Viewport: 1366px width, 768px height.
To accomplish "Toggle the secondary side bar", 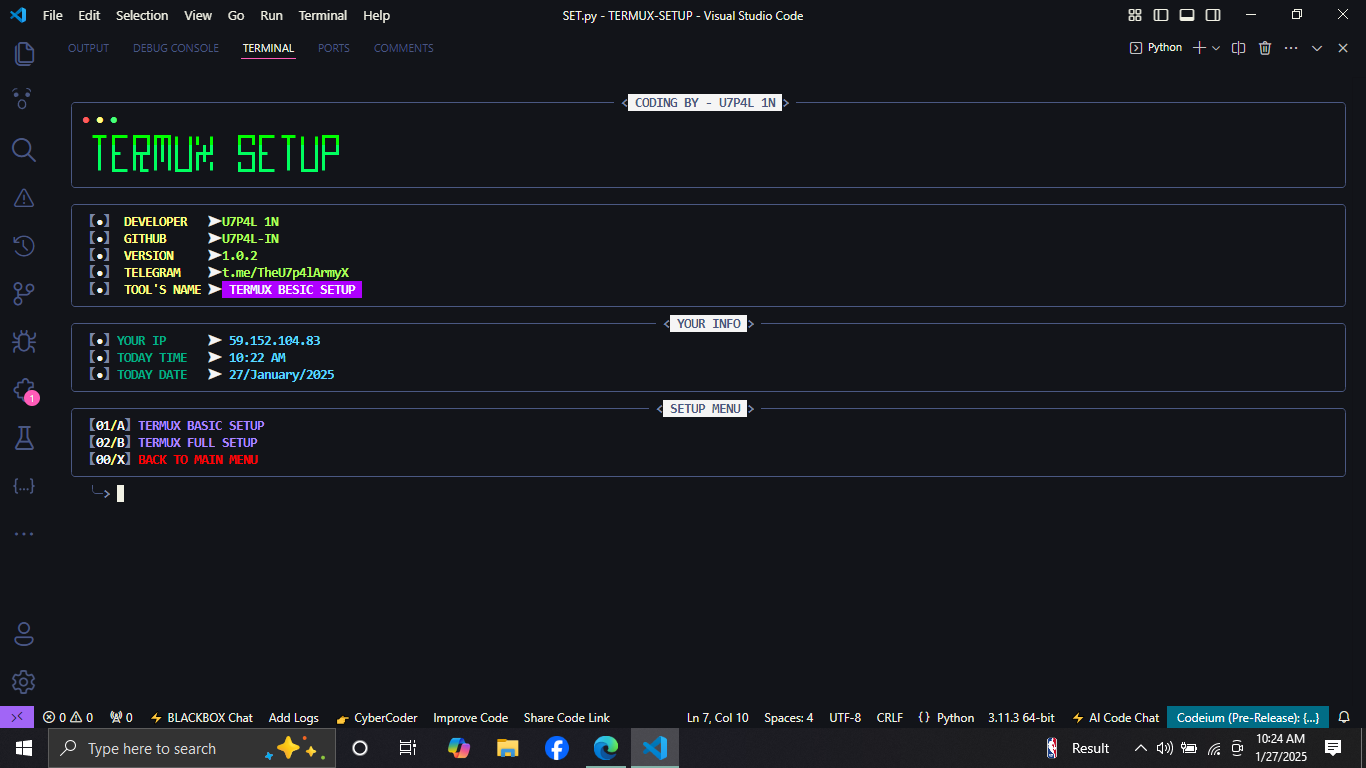I will (x=1213, y=15).
